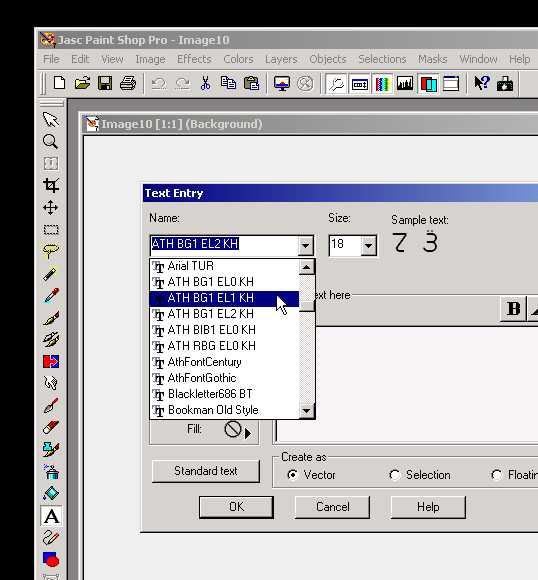Open the File menu

(x=51, y=59)
